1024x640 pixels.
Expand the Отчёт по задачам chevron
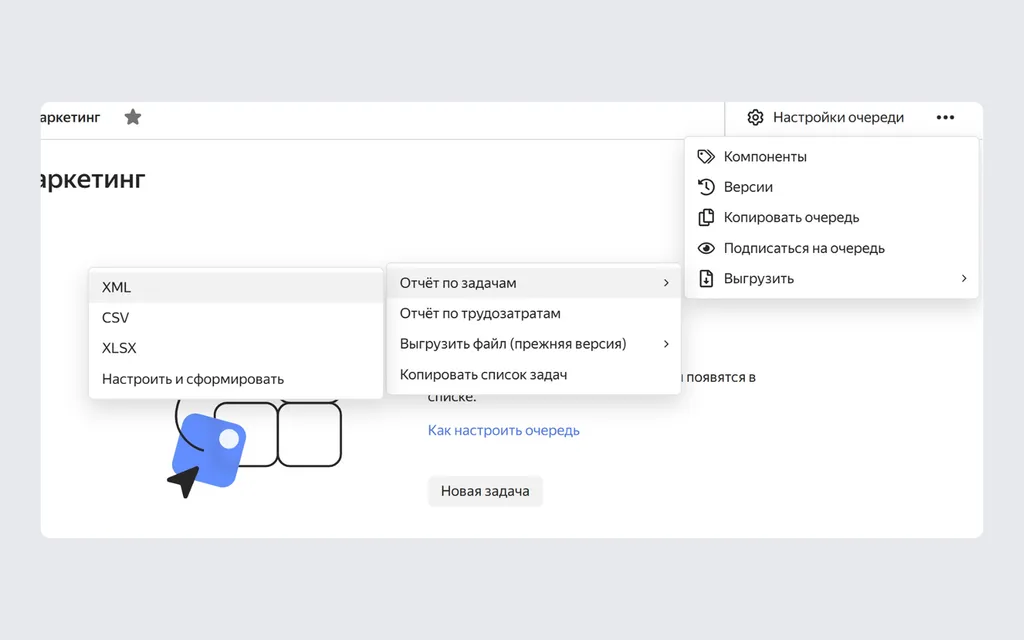(x=666, y=283)
